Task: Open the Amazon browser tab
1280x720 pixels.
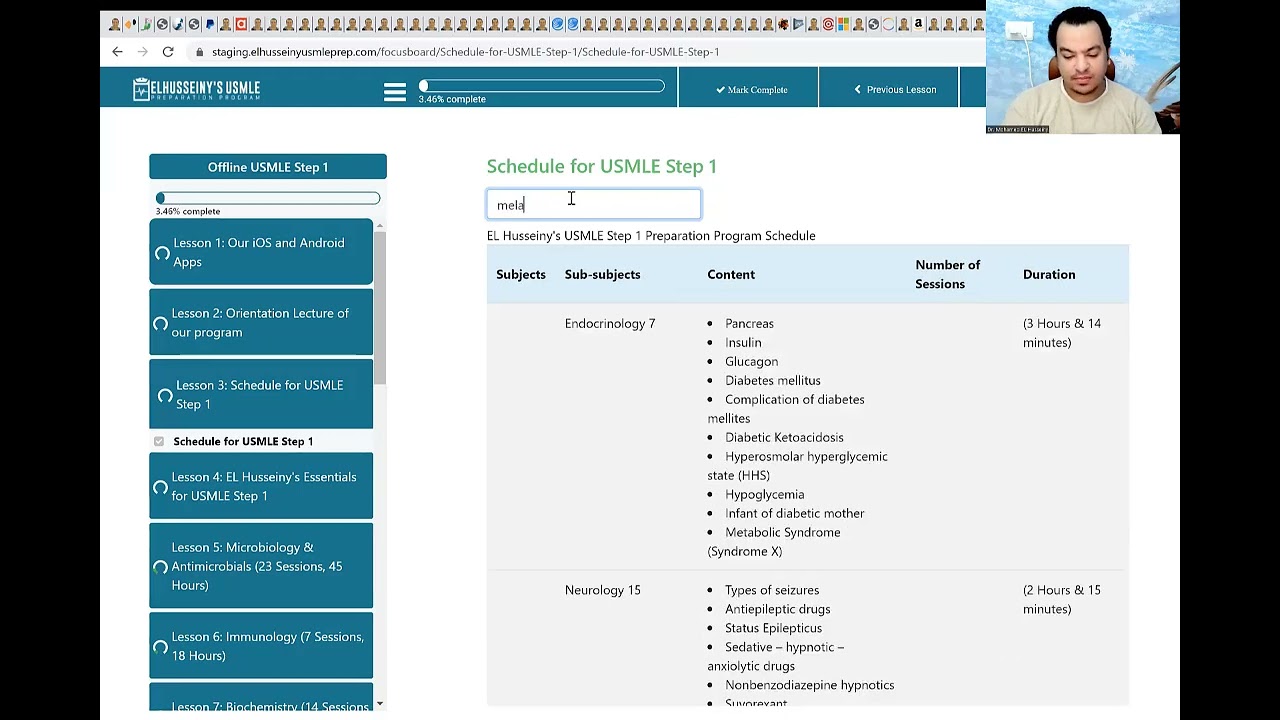Action: tap(918, 24)
